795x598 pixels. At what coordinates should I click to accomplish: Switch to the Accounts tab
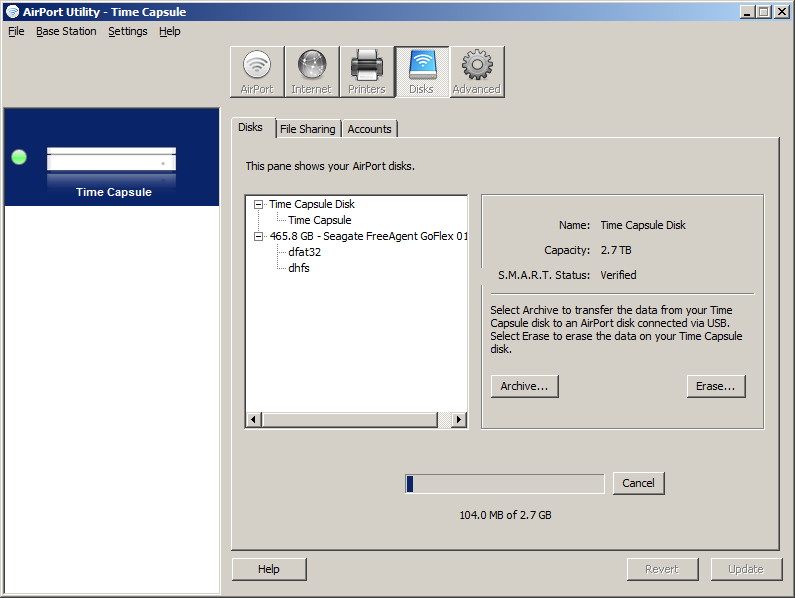click(x=369, y=129)
